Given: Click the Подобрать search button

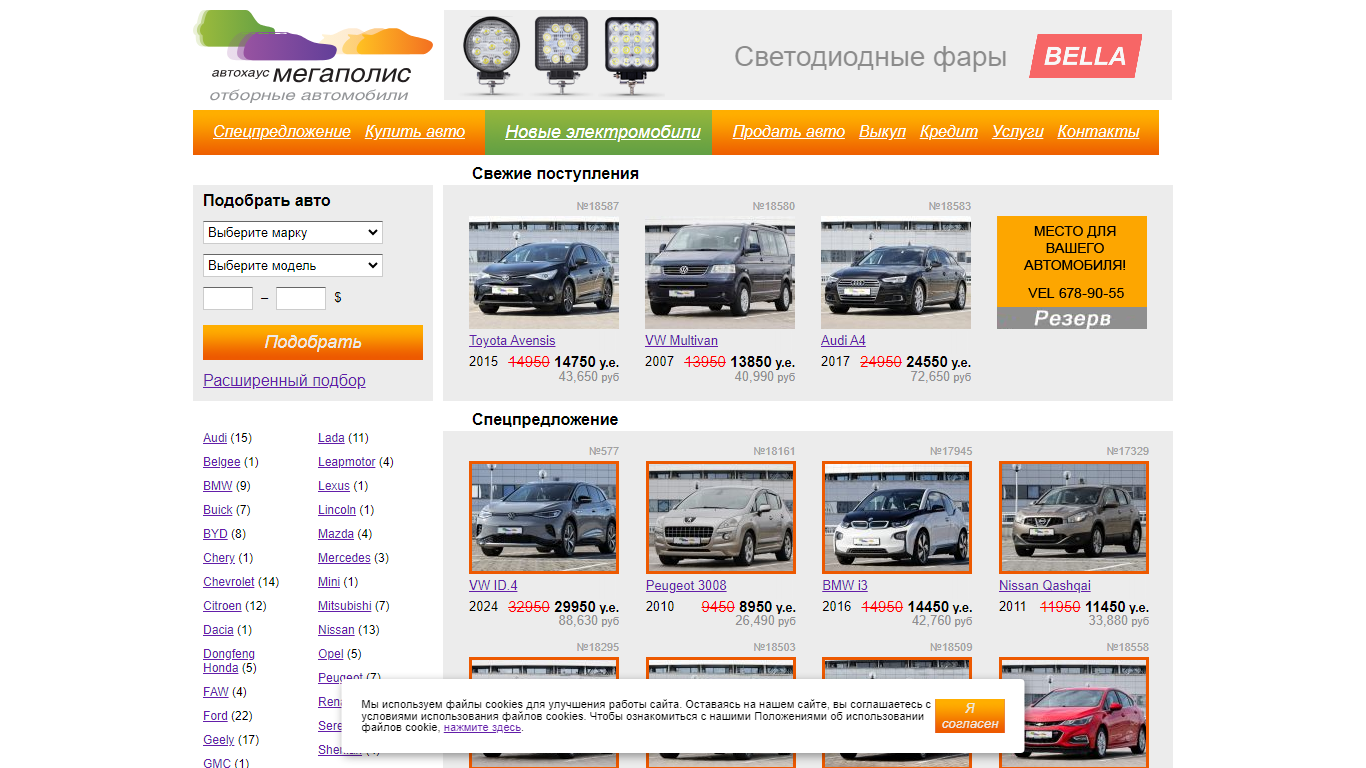Looking at the screenshot, I should [313, 342].
